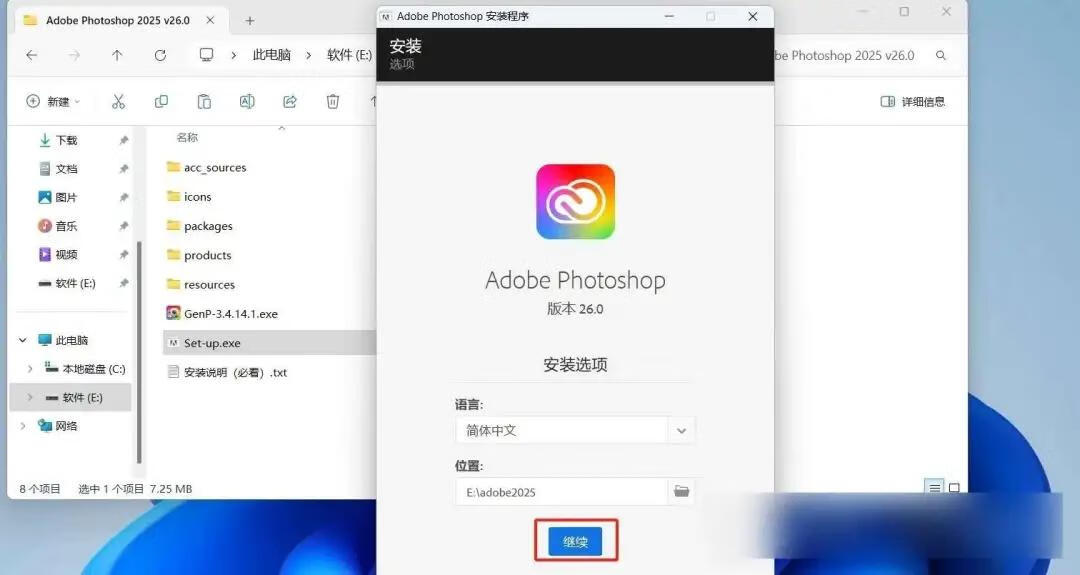This screenshot has height=575, width=1080.
Task: Switch to details list view icon in status bar
Action: pos(934,488)
